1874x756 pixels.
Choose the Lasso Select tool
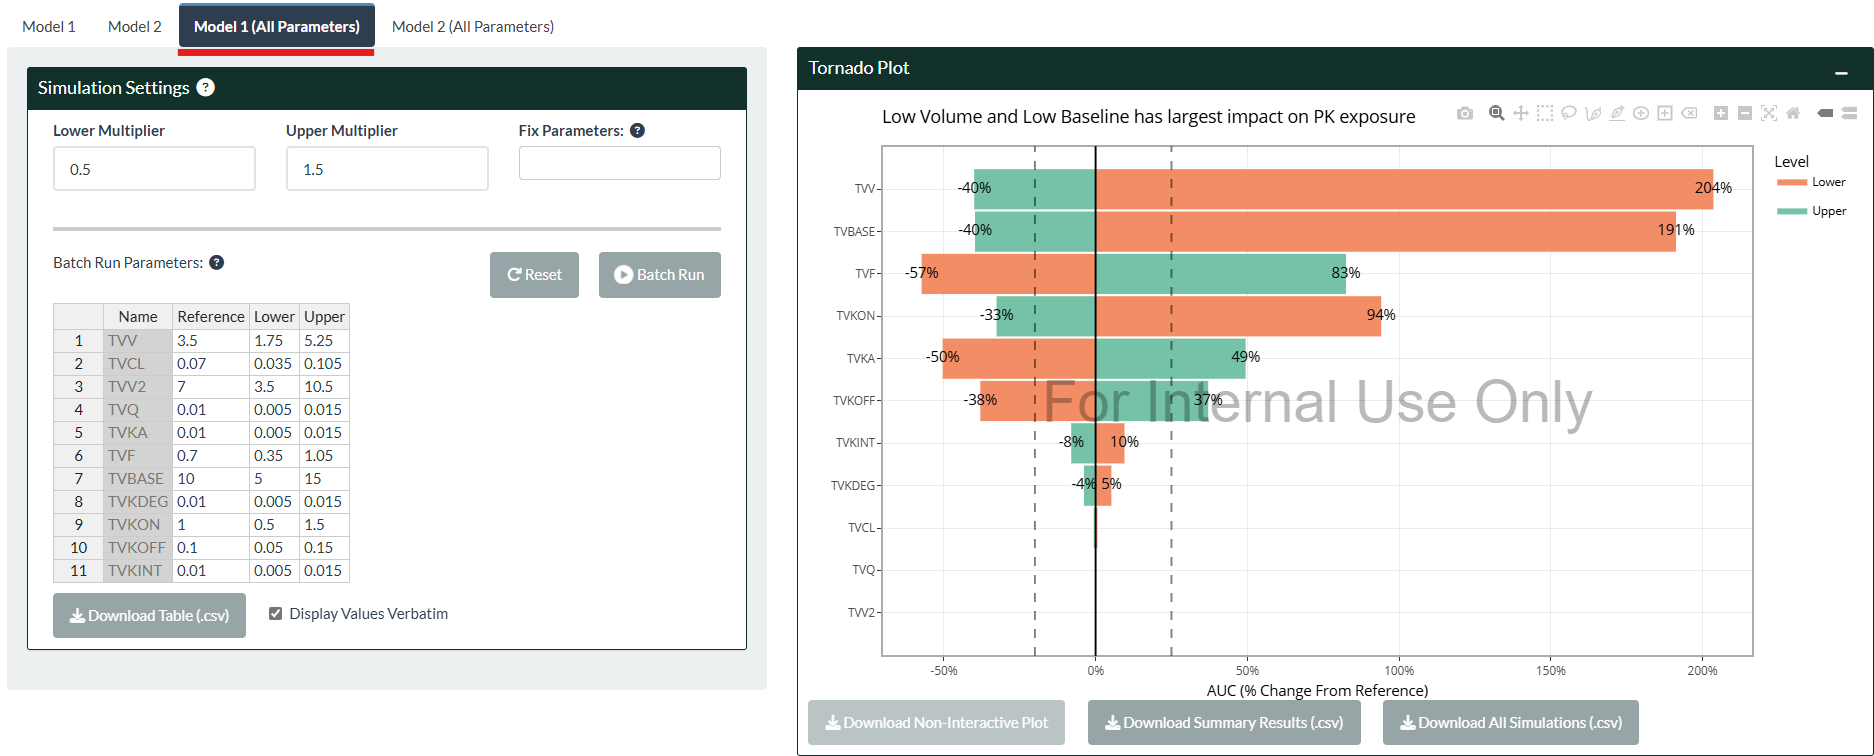click(x=1569, y=114)
